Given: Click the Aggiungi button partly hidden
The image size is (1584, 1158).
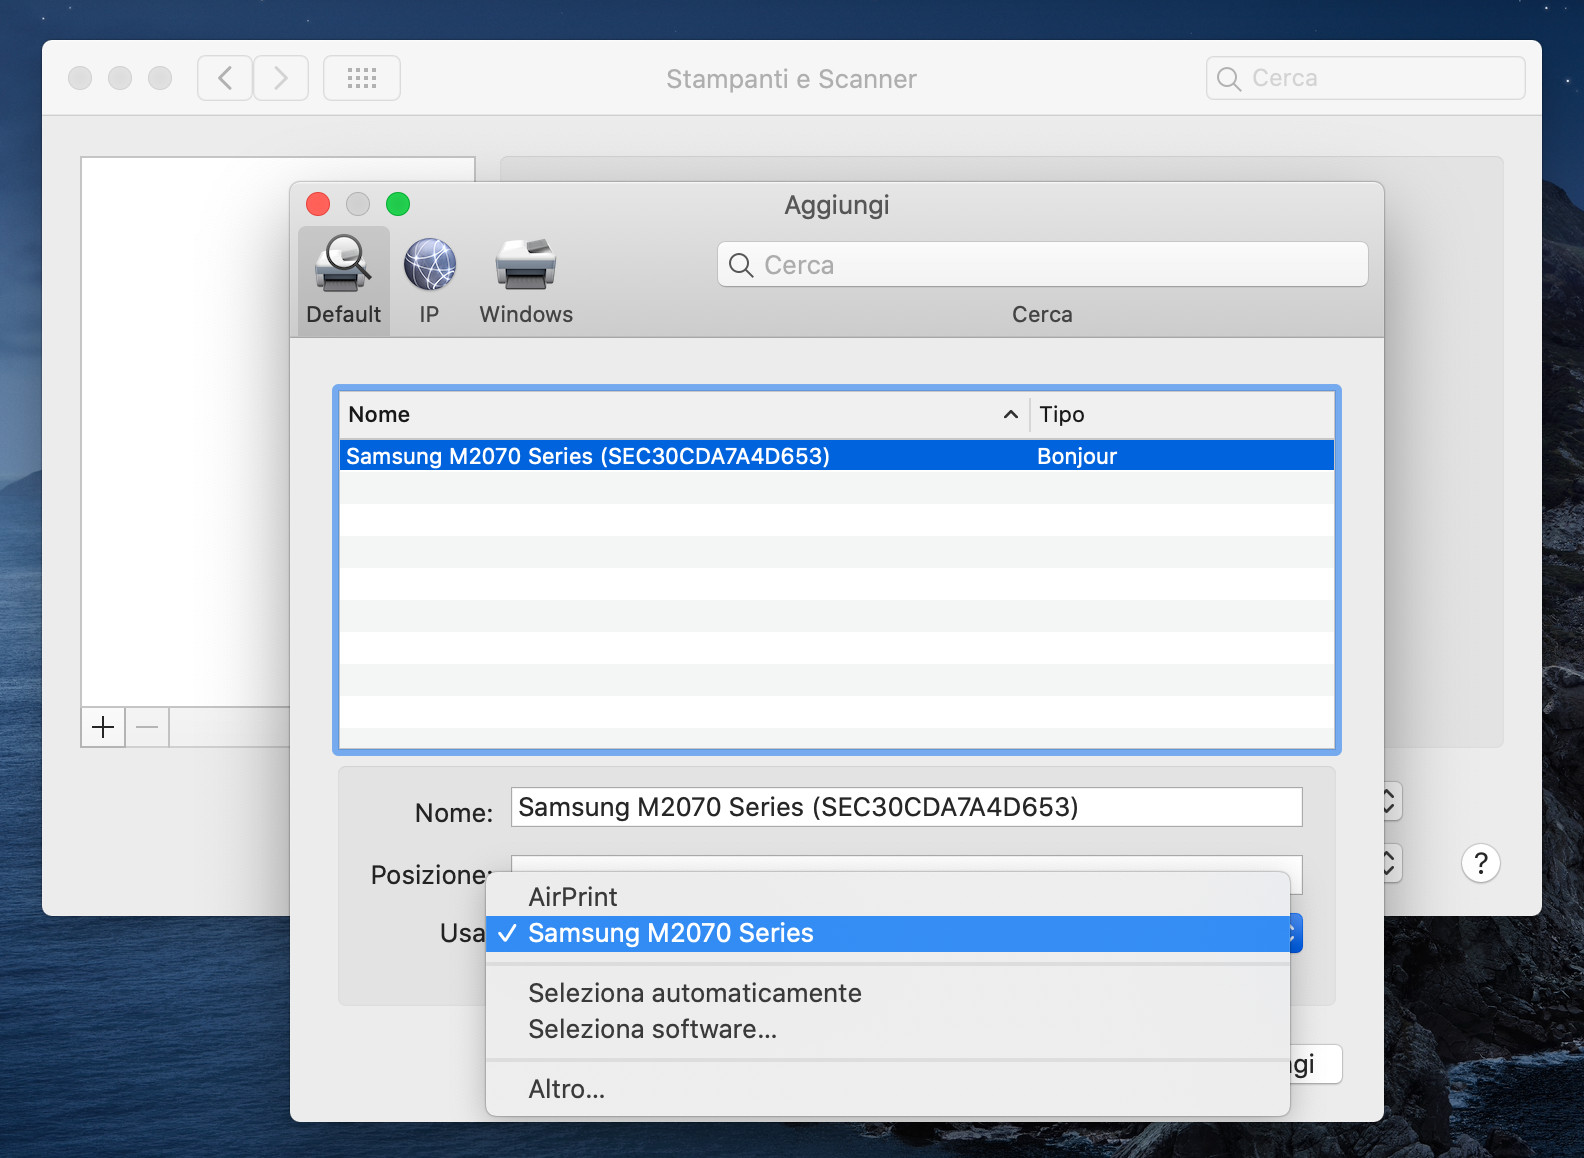Looking at the screenshot, I should pyautogui.click(x=1316, y=1064).
